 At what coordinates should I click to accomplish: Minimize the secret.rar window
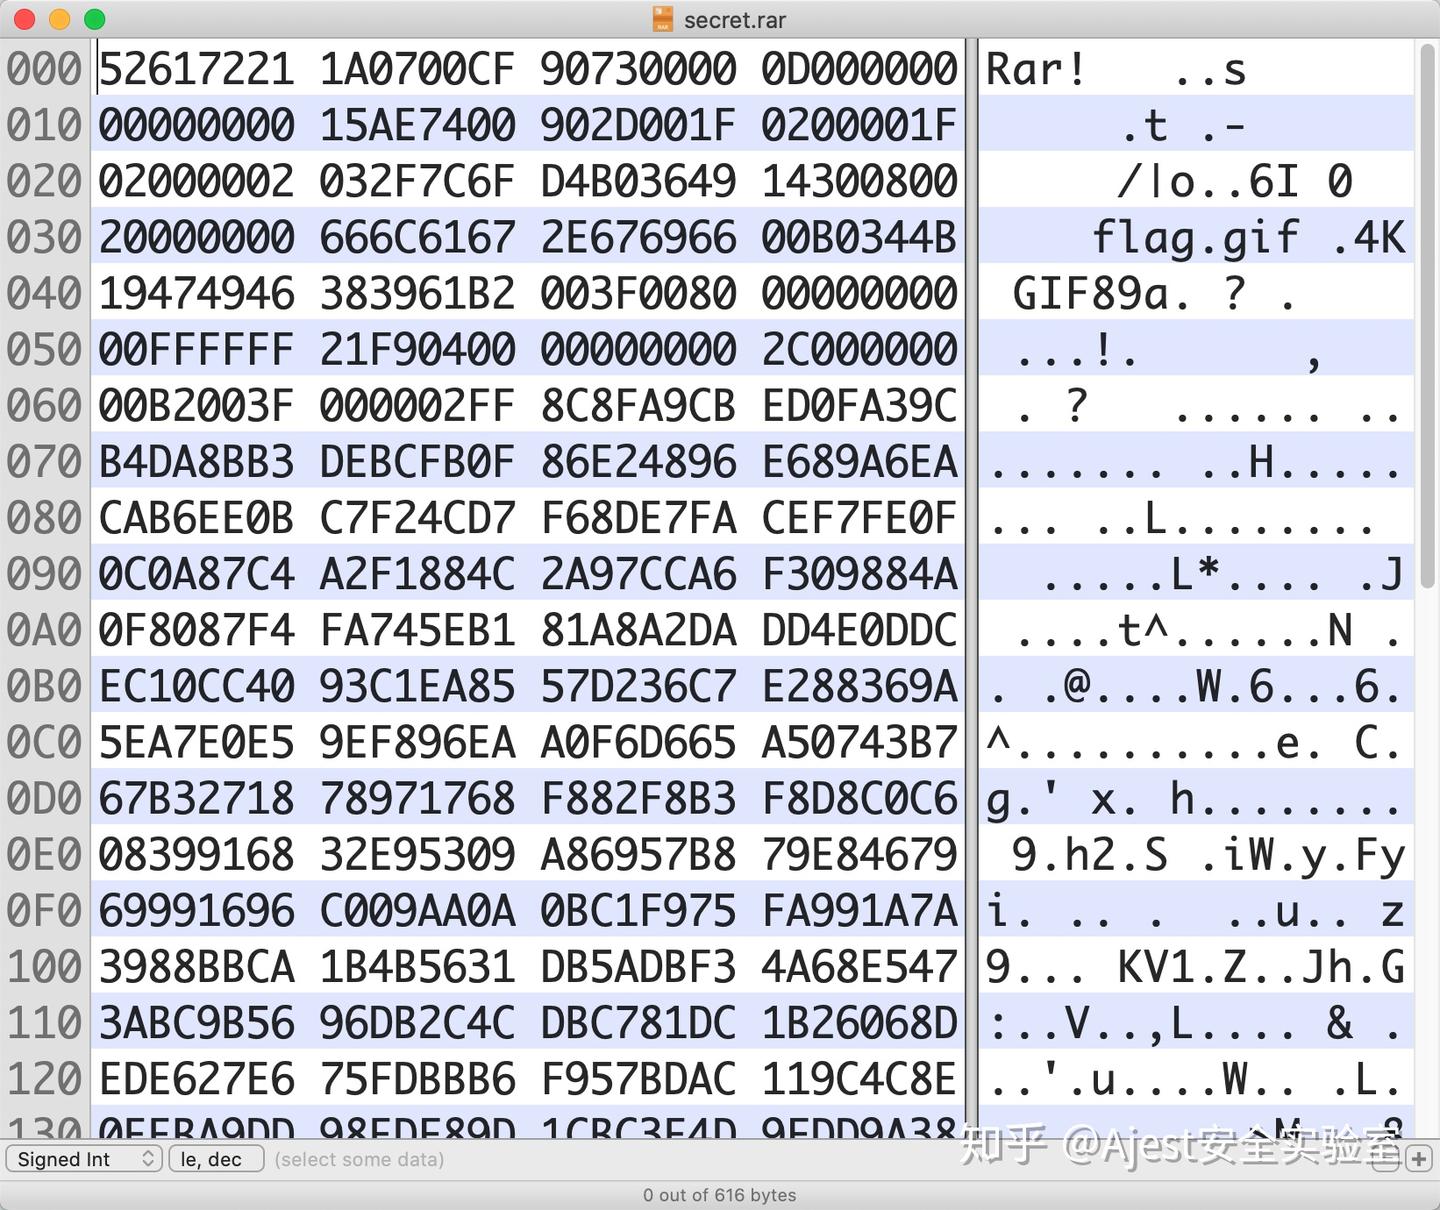60,19
